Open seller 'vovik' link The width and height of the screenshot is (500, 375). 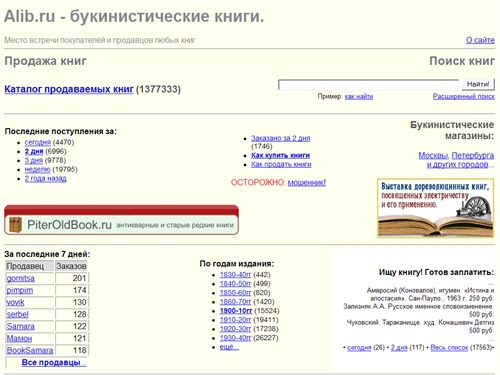(15, 302)
